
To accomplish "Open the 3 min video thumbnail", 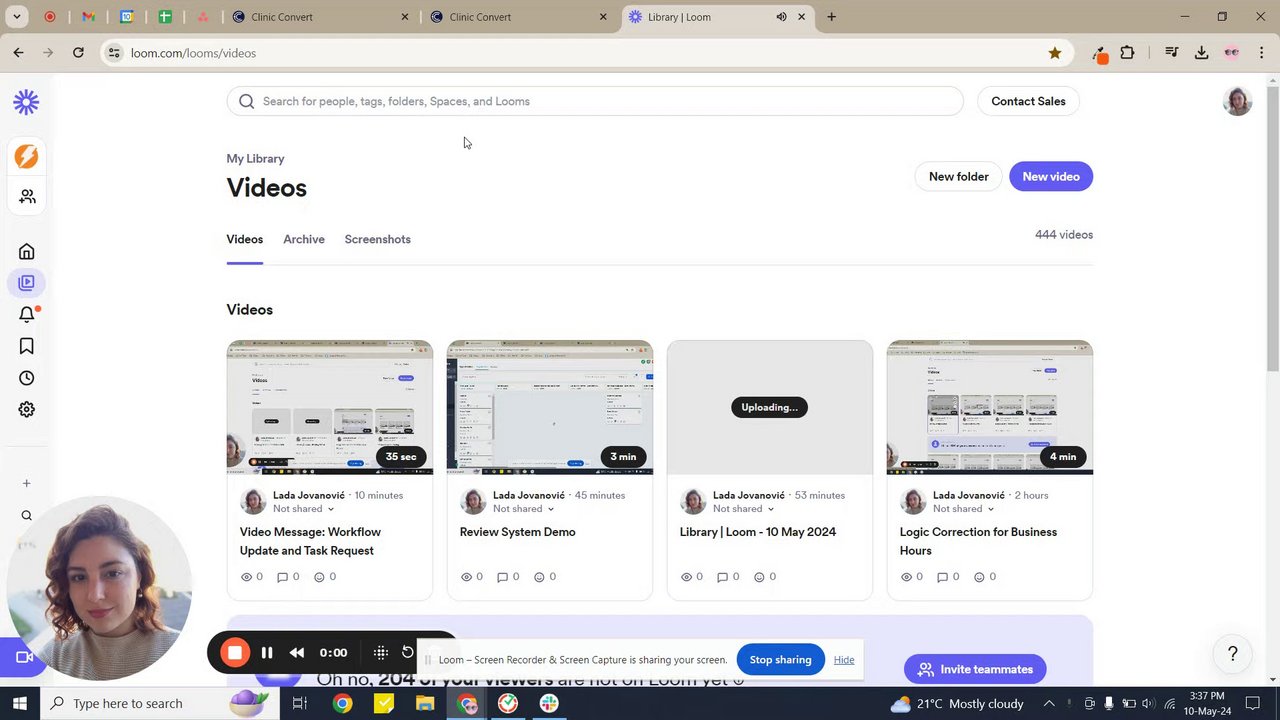I will pos(550,407).
